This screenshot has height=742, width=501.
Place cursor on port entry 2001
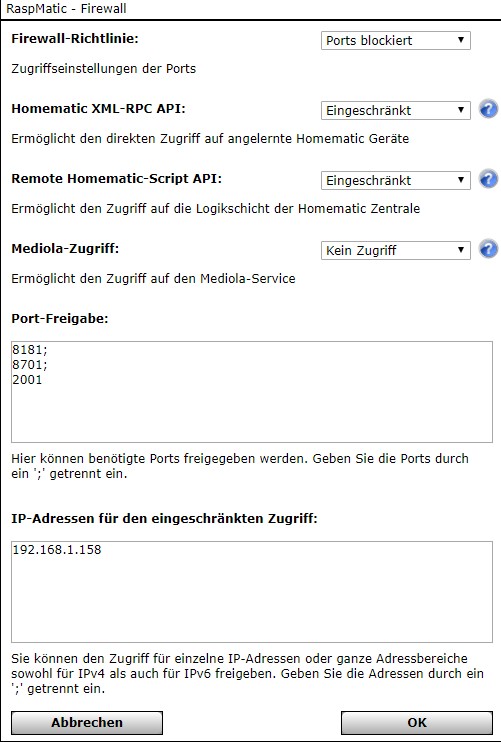27,380
